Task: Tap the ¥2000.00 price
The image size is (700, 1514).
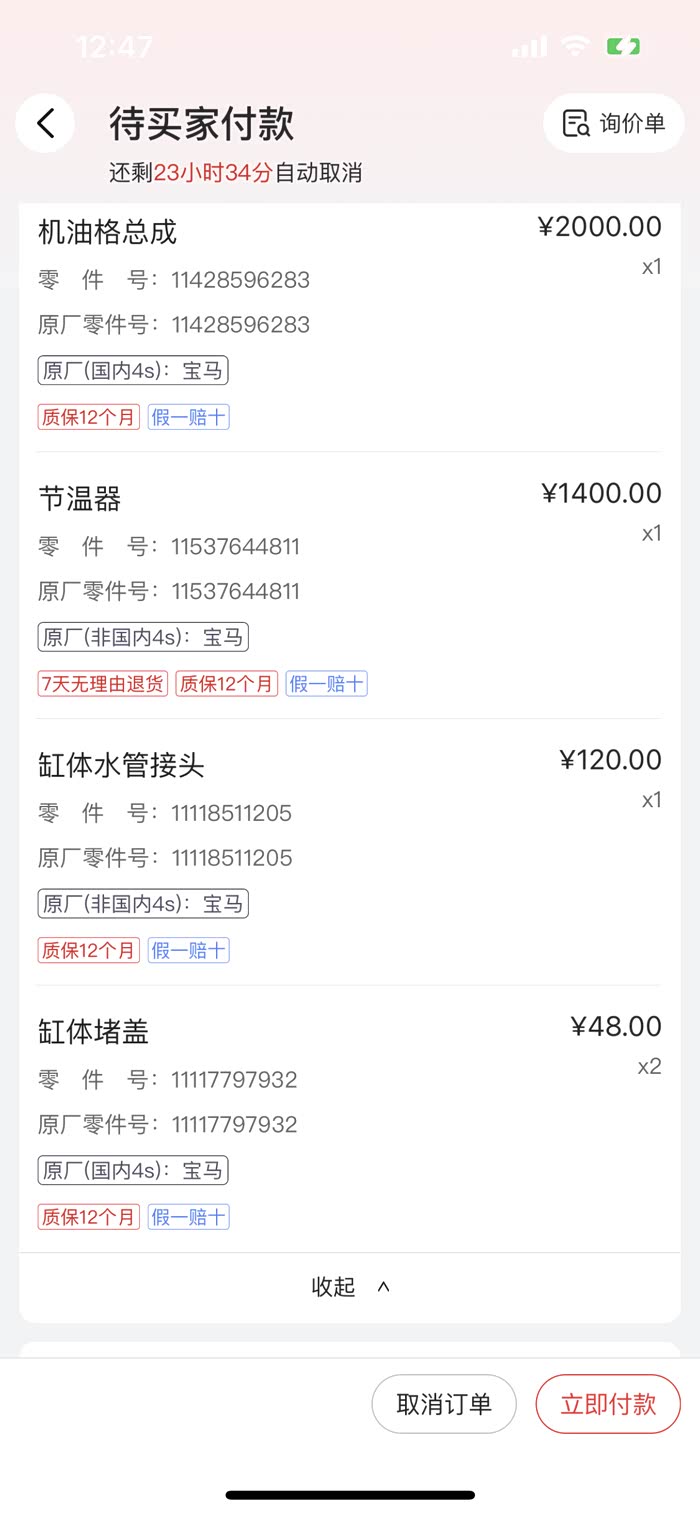Action: pyautogui.click(x=599, y=227)
